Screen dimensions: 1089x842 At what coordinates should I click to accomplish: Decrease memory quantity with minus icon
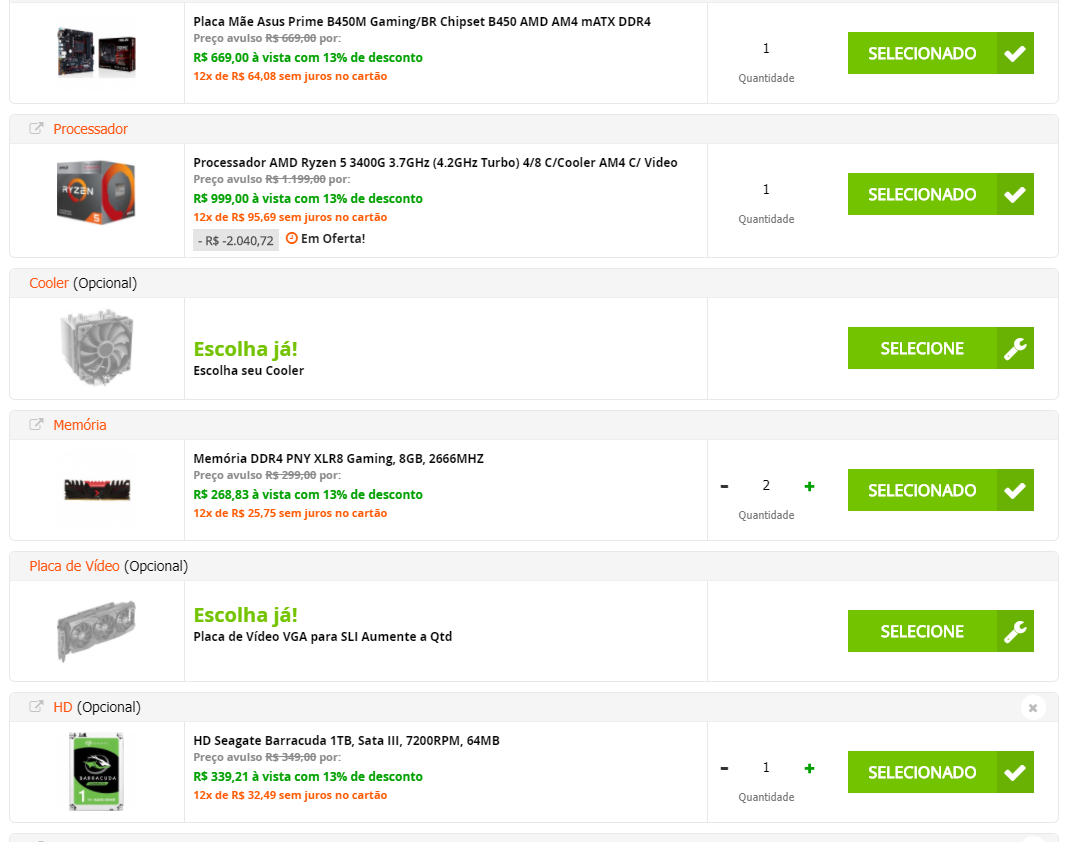724,486
